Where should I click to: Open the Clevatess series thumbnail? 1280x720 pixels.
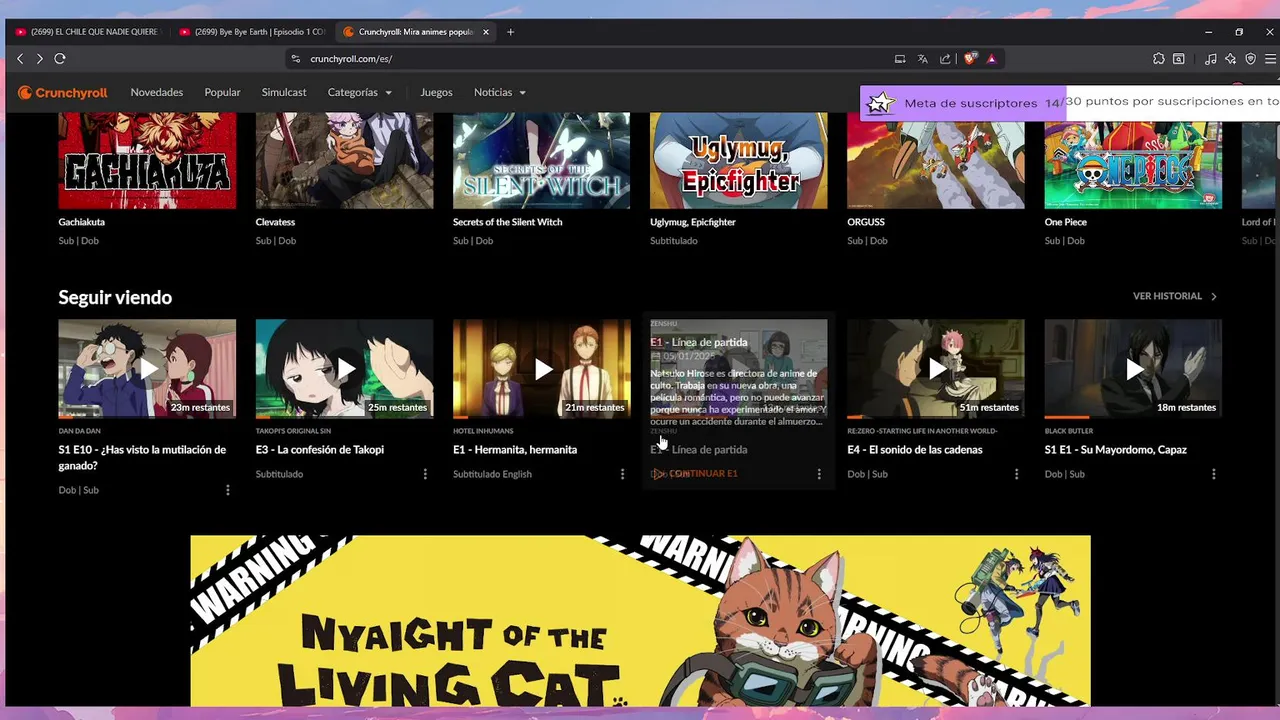coord(344,160)
